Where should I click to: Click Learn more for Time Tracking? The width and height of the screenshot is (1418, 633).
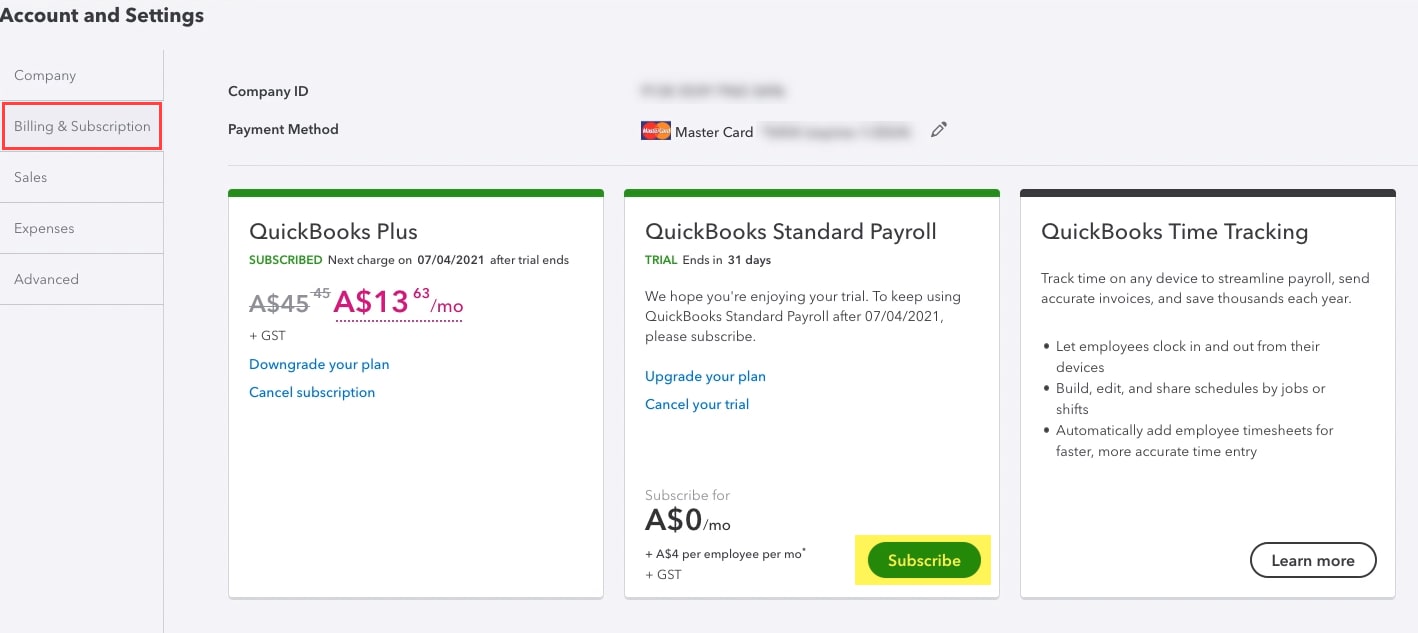click(1313, 560)
